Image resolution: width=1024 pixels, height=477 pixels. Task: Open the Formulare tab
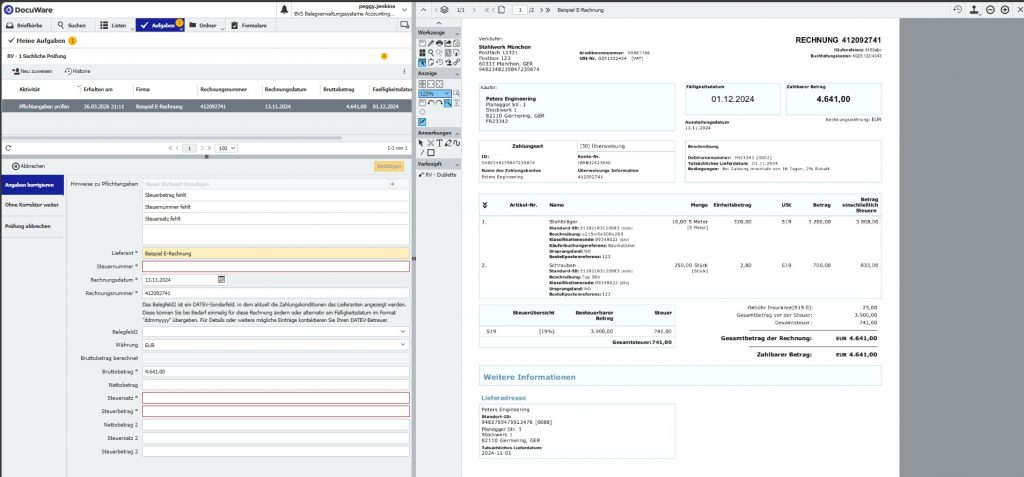coord(249,25)
